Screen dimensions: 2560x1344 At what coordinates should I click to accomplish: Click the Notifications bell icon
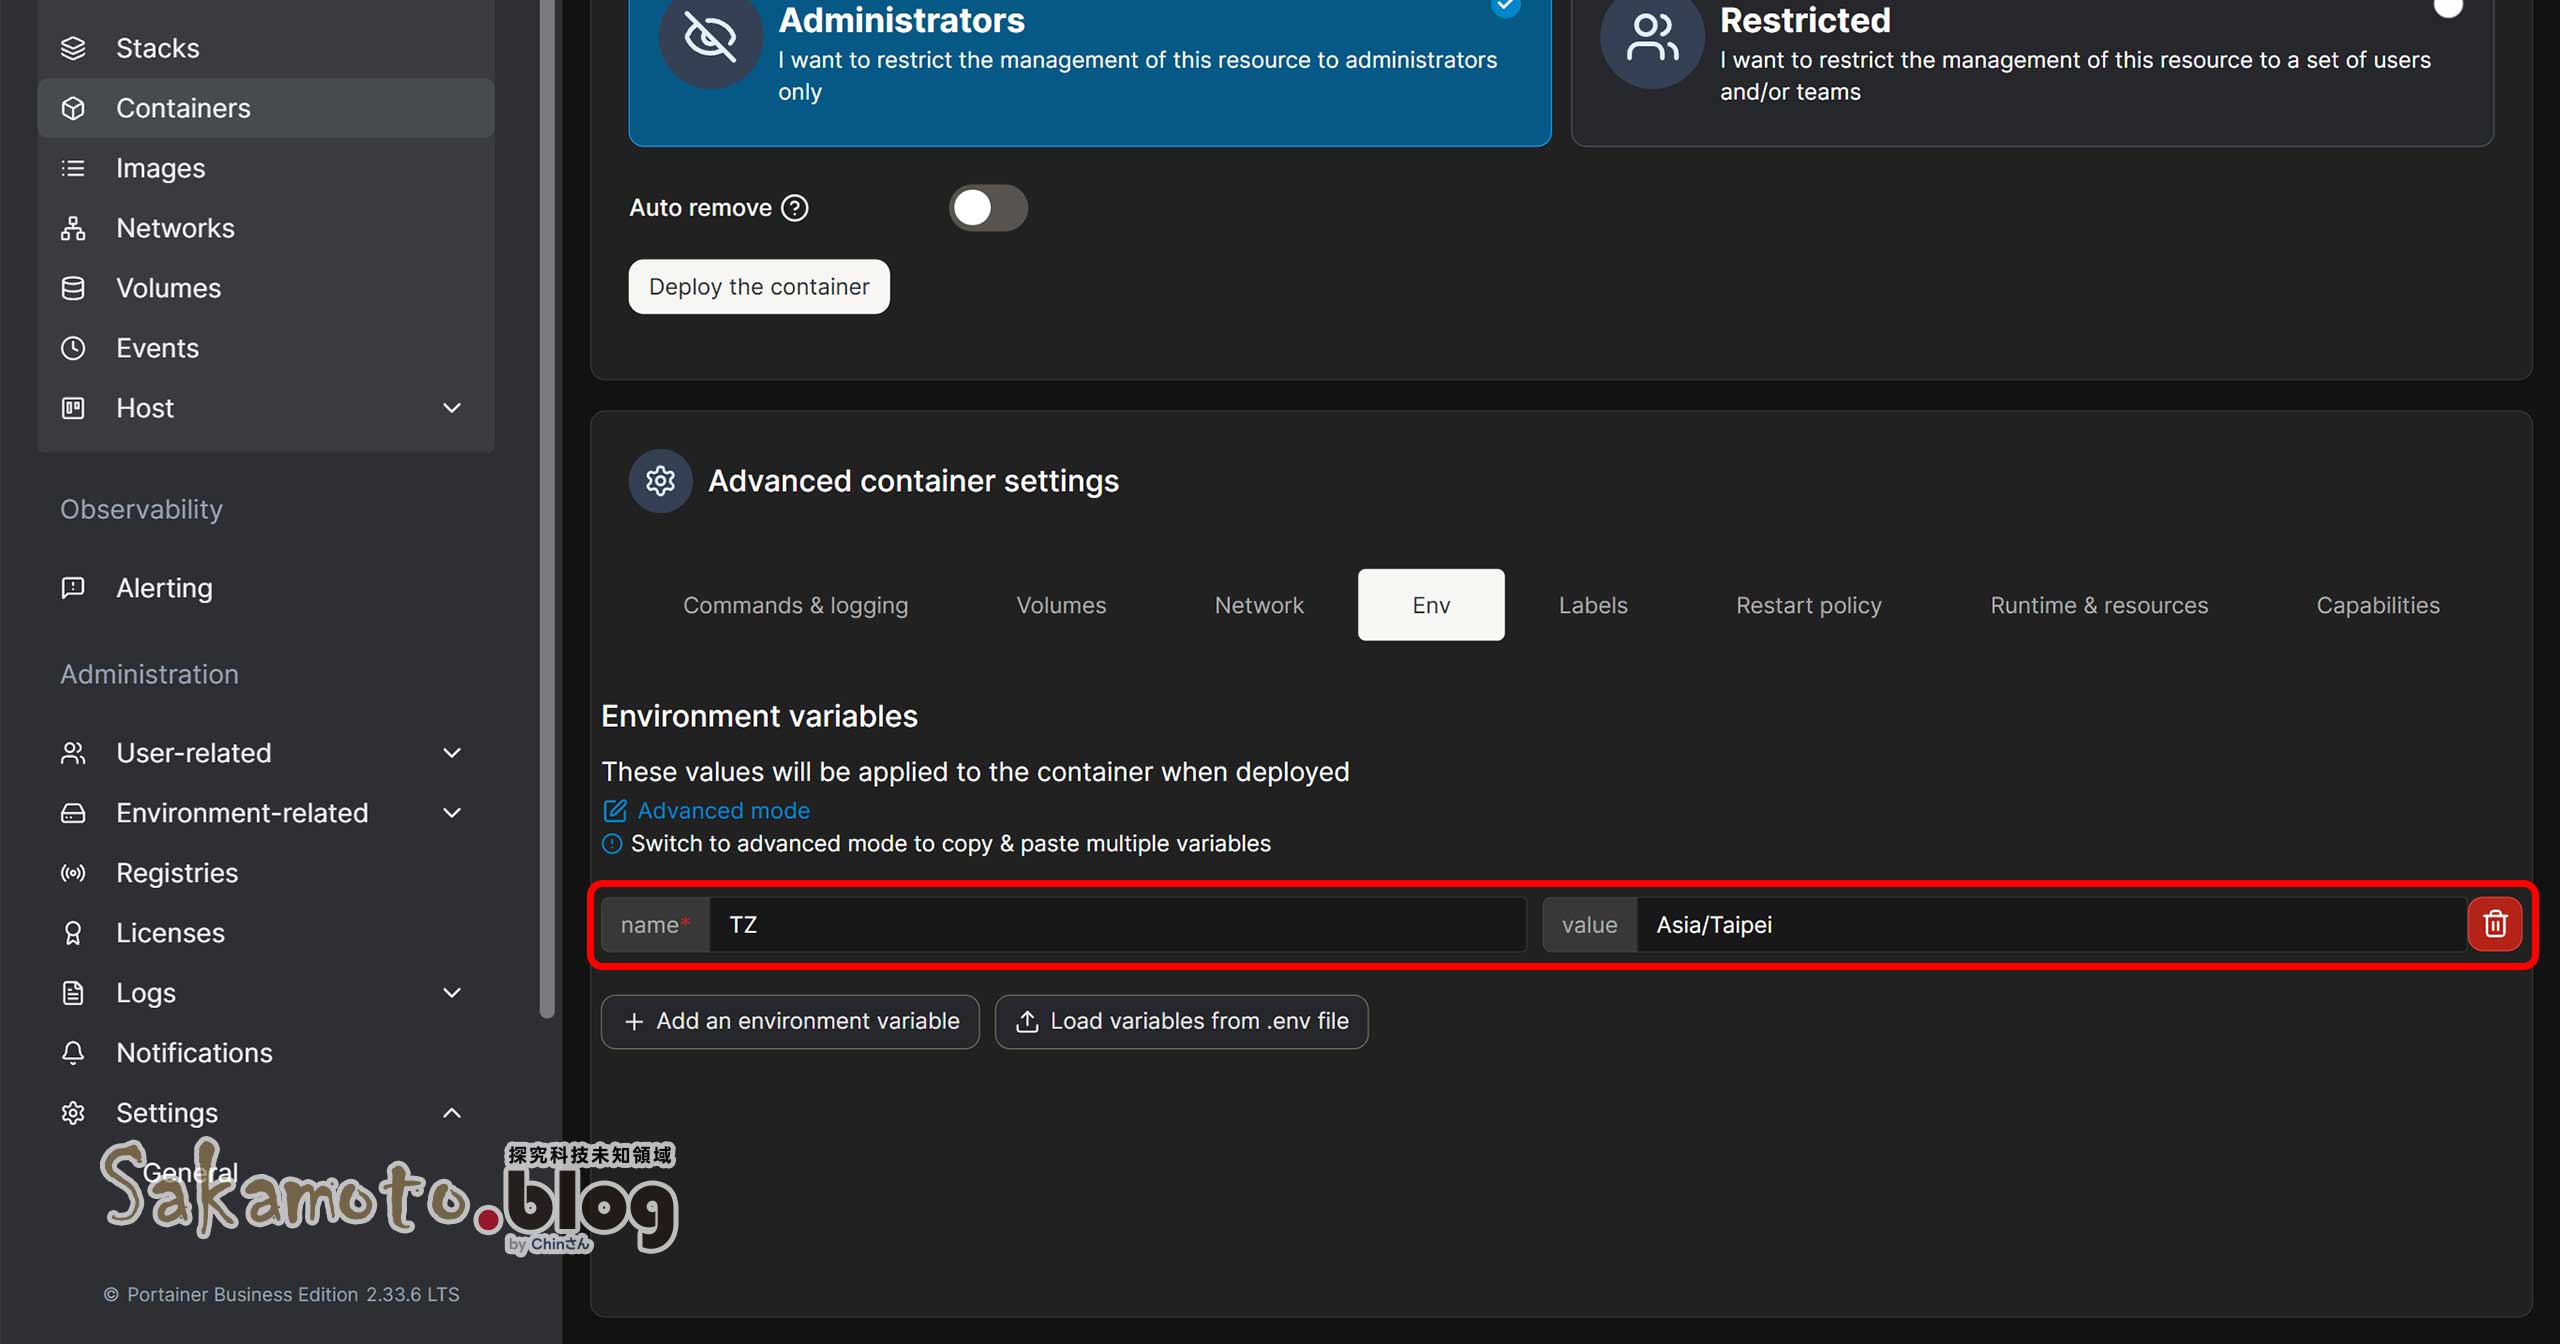(73, 1053)
